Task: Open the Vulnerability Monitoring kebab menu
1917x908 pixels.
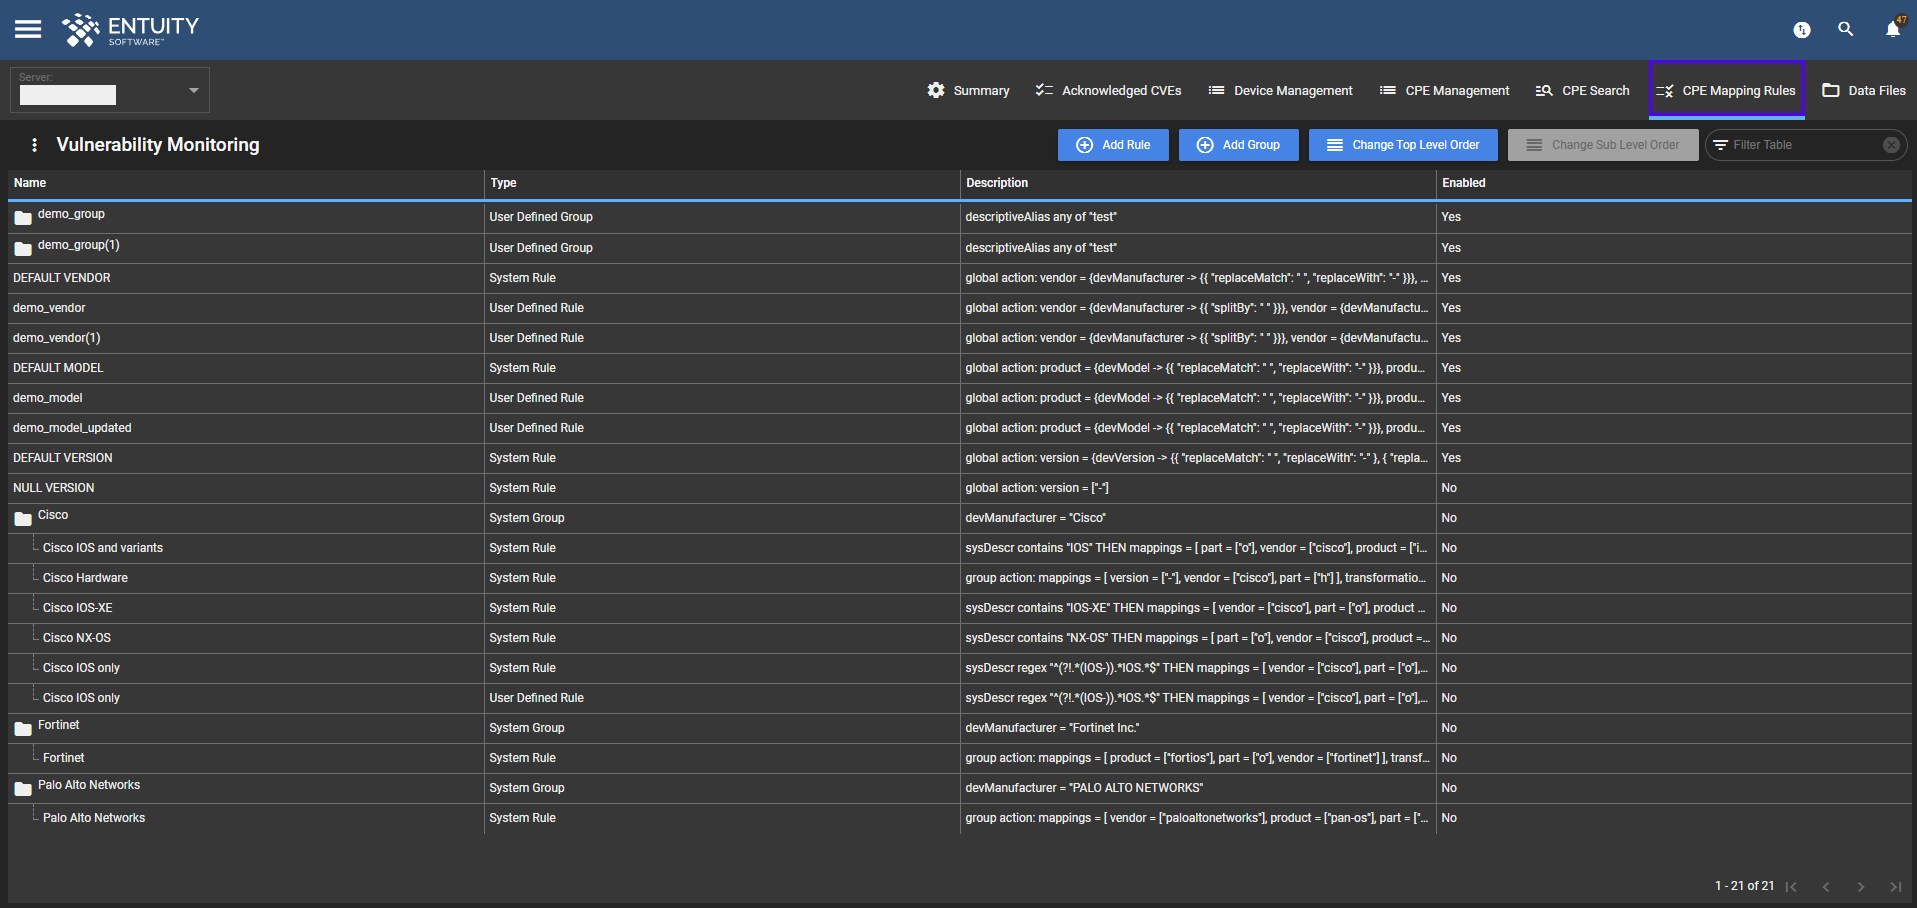Action: (x=35, y=145)
